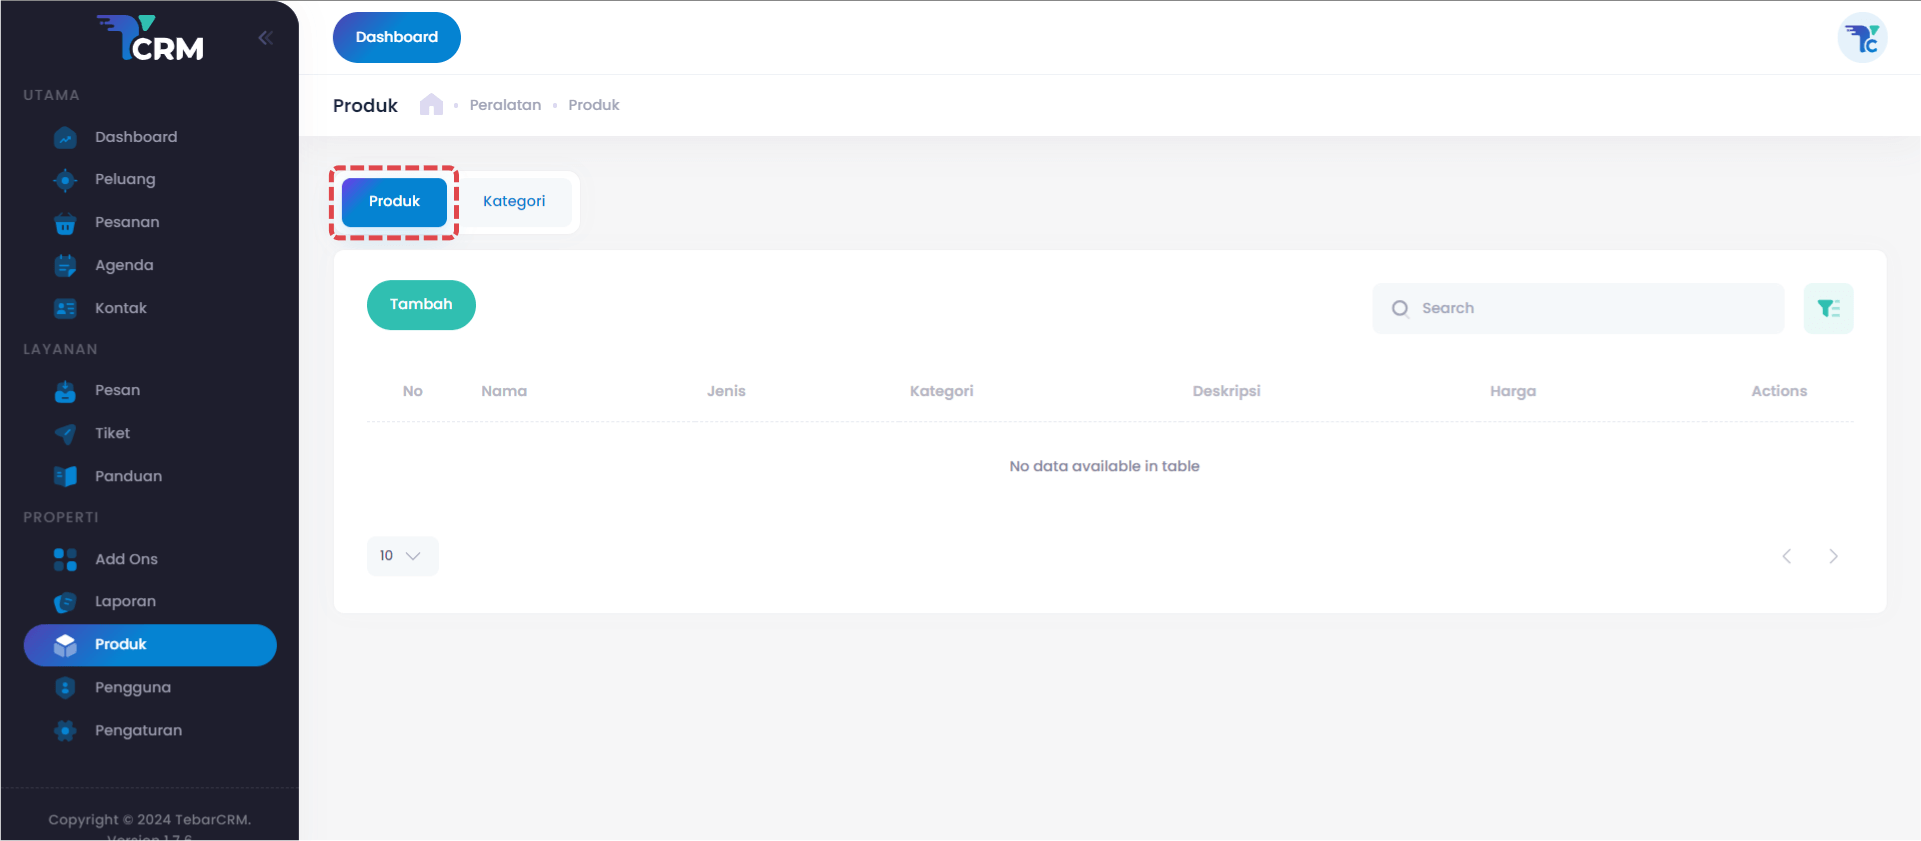Open the user profile avatar

(1862, 38)
